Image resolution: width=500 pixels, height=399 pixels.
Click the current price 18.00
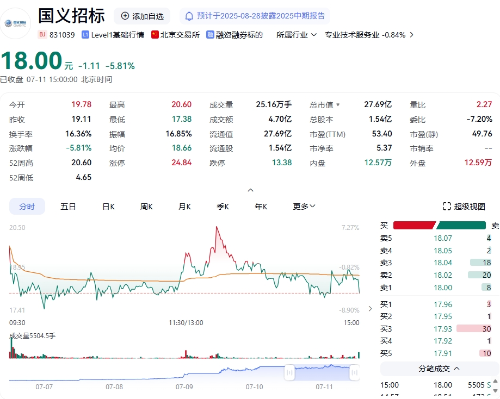pos(32,61)
